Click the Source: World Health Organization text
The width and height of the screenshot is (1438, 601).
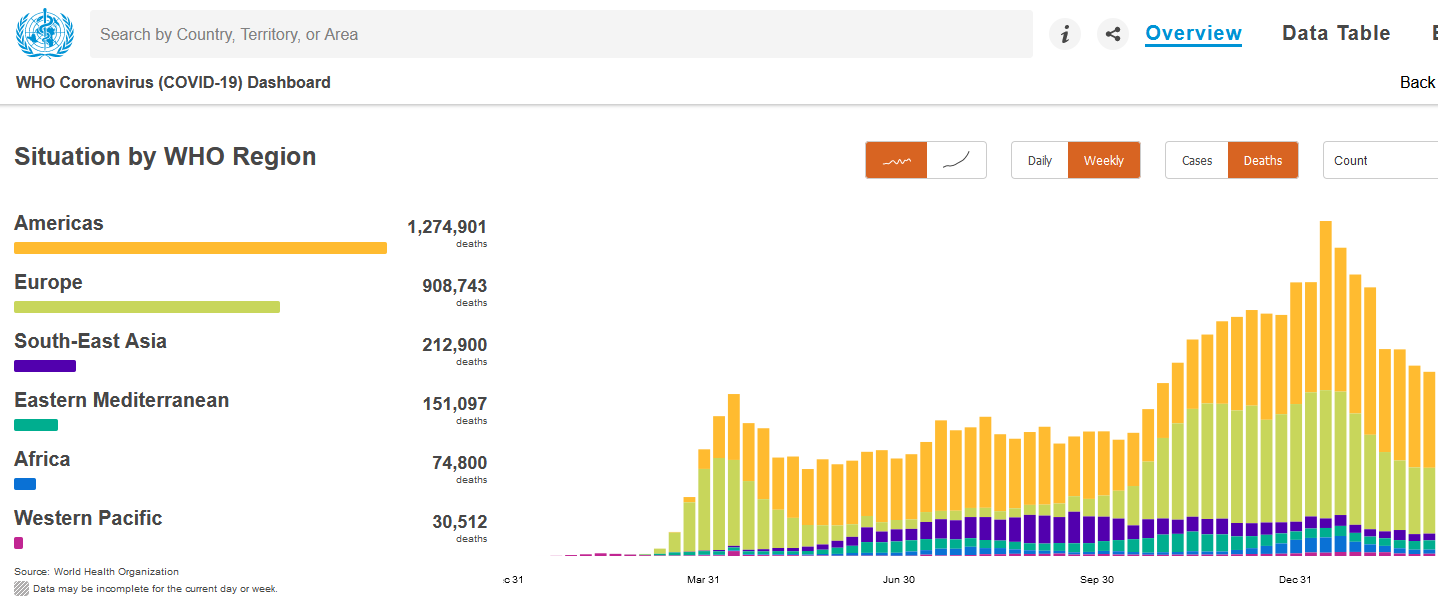pyautogui.click(x=96, y=572)
